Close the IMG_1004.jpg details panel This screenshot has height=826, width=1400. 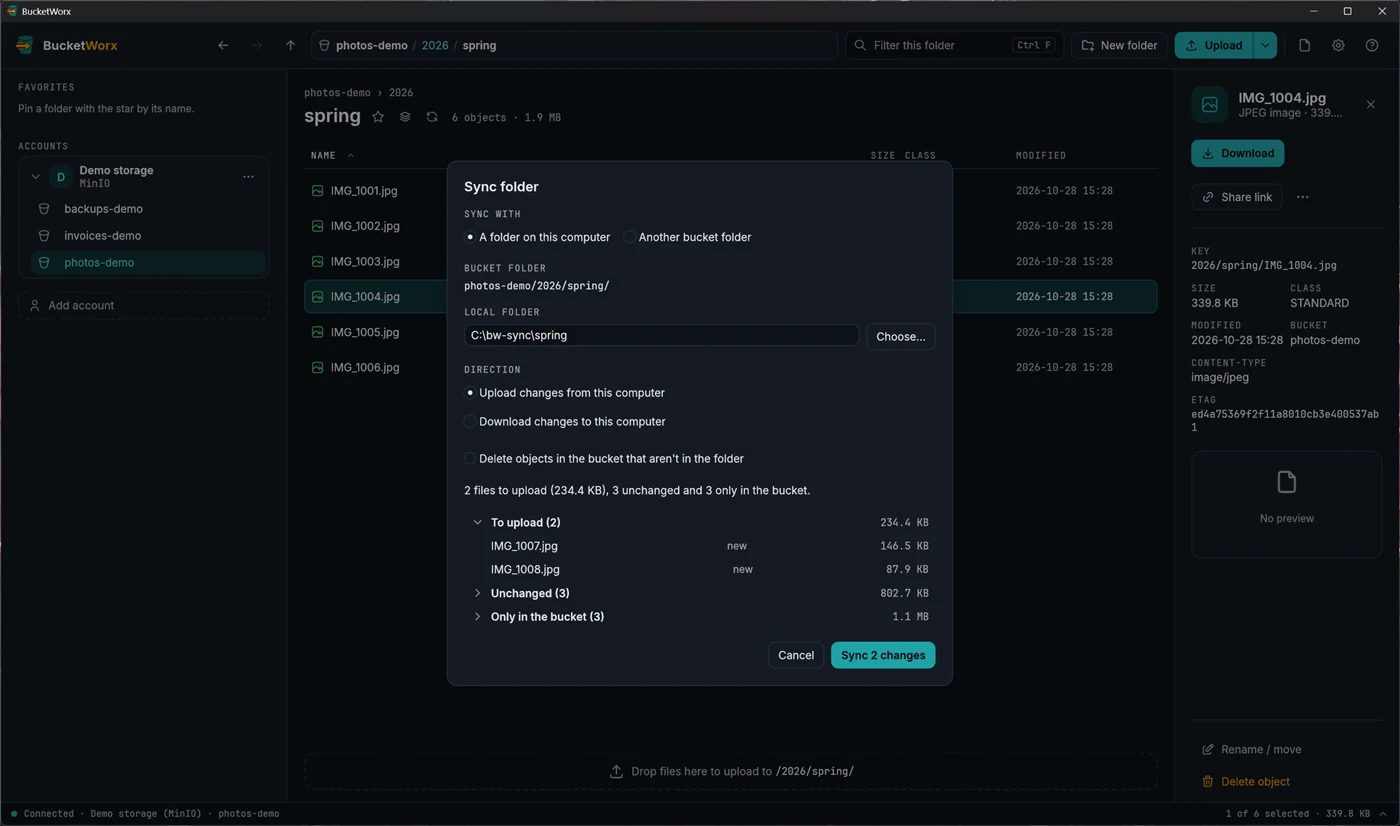(x=1371, y=105)
